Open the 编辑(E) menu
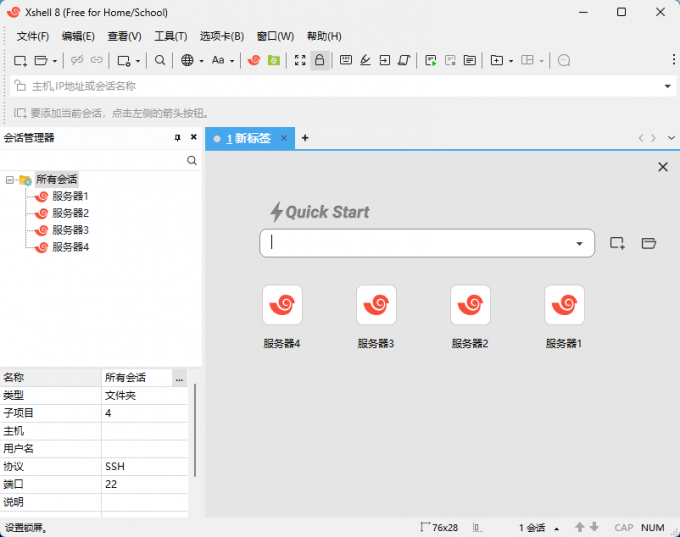 pos(78,36)
